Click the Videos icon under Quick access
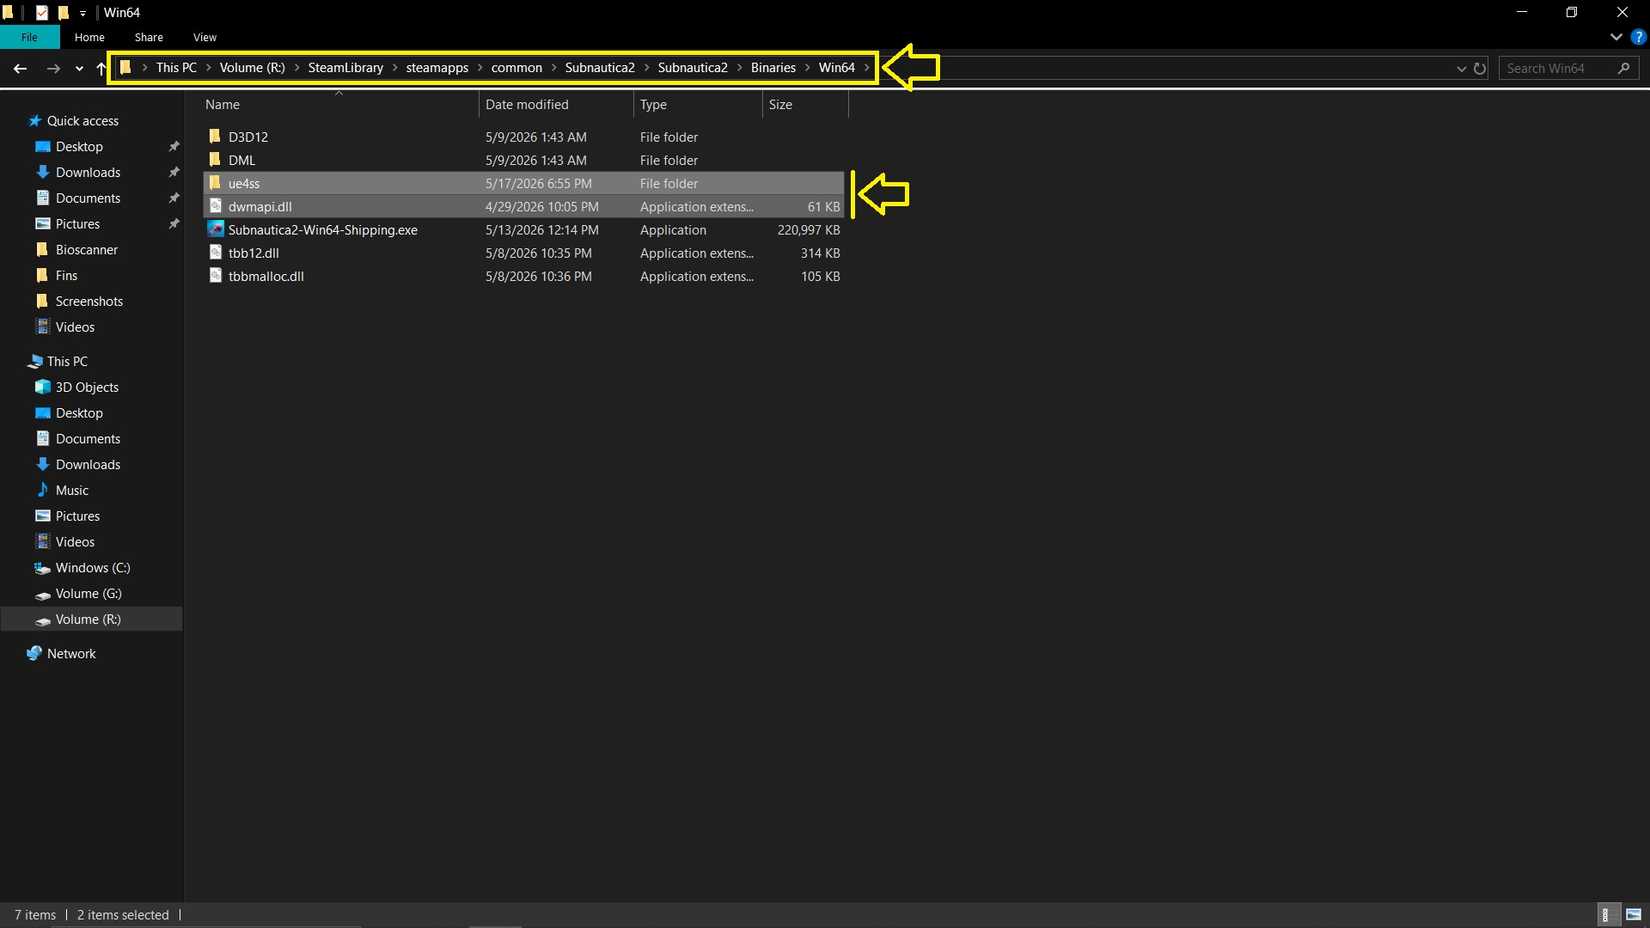 click(43, 327)
